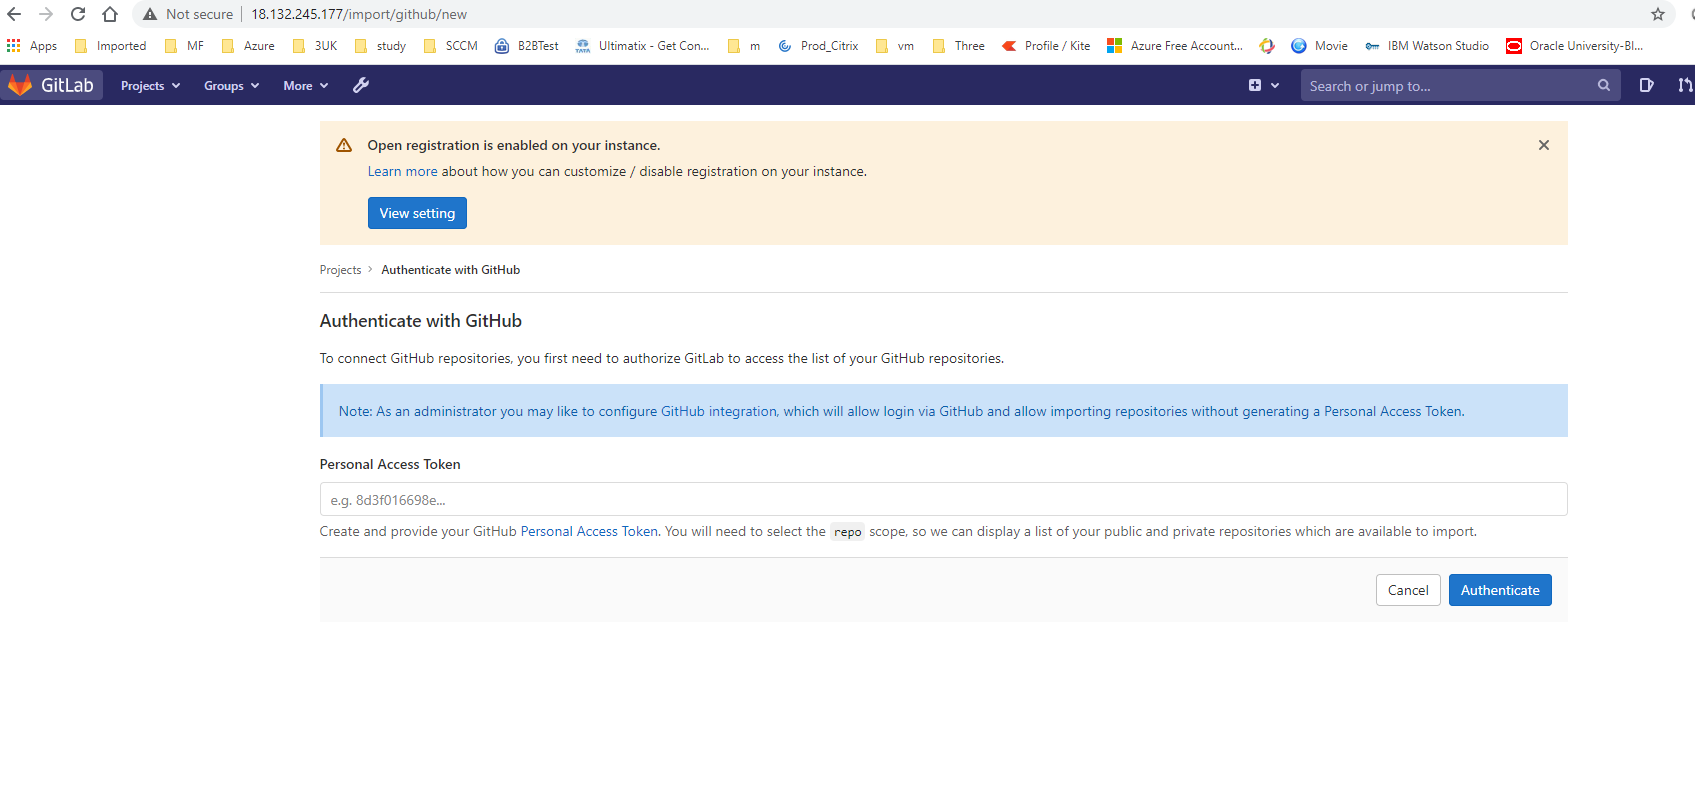Click the Not secure warning icon
1695x787 pixels.
point(150,14)
